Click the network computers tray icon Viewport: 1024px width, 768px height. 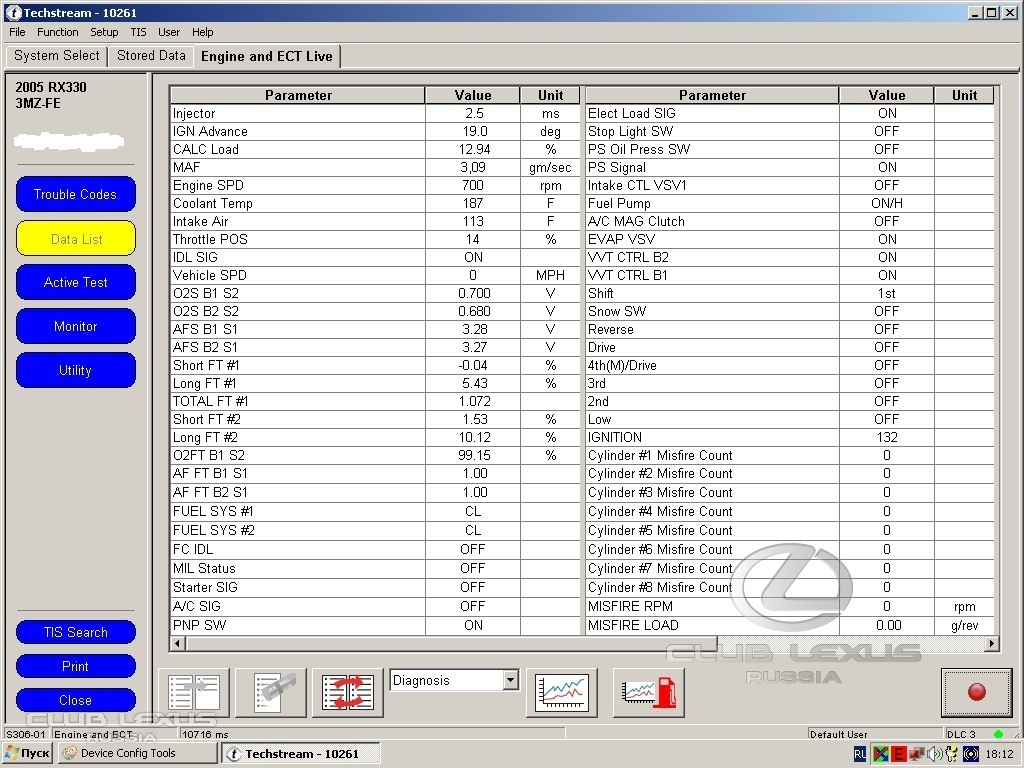click(917, 754)
